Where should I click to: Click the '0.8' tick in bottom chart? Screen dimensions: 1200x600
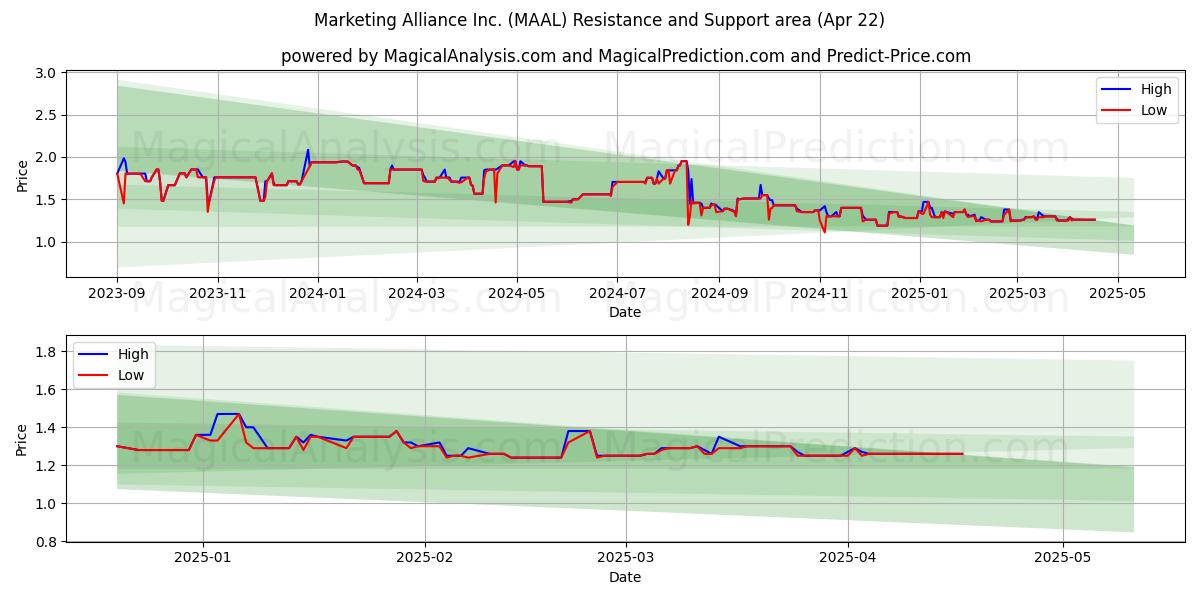pyautogui.click(x=45, y=542)
